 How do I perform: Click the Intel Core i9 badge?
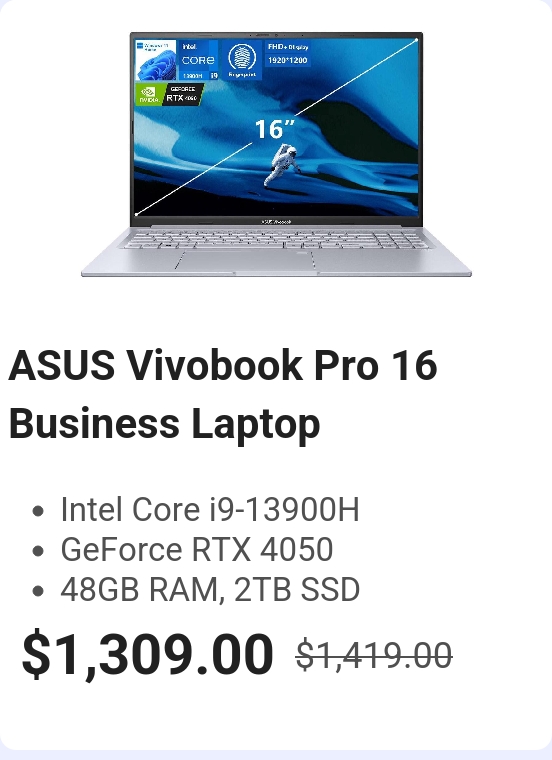click(x=198, y=61)
